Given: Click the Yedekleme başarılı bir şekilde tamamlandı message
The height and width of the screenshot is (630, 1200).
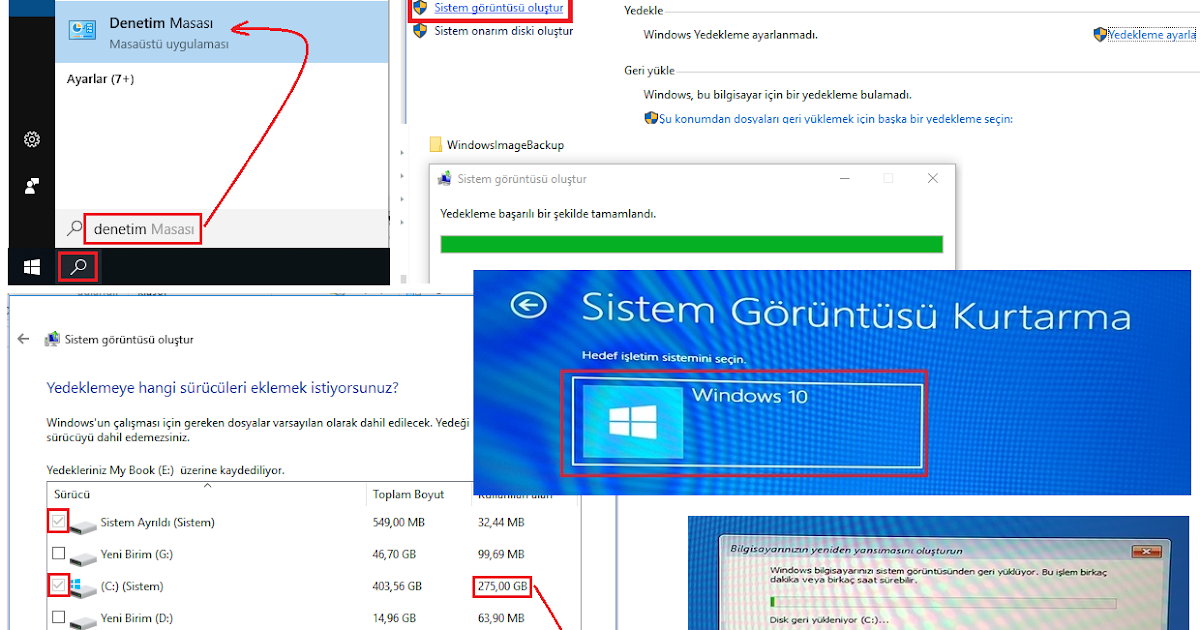Looking at the screenshot, I should point(549,214).
